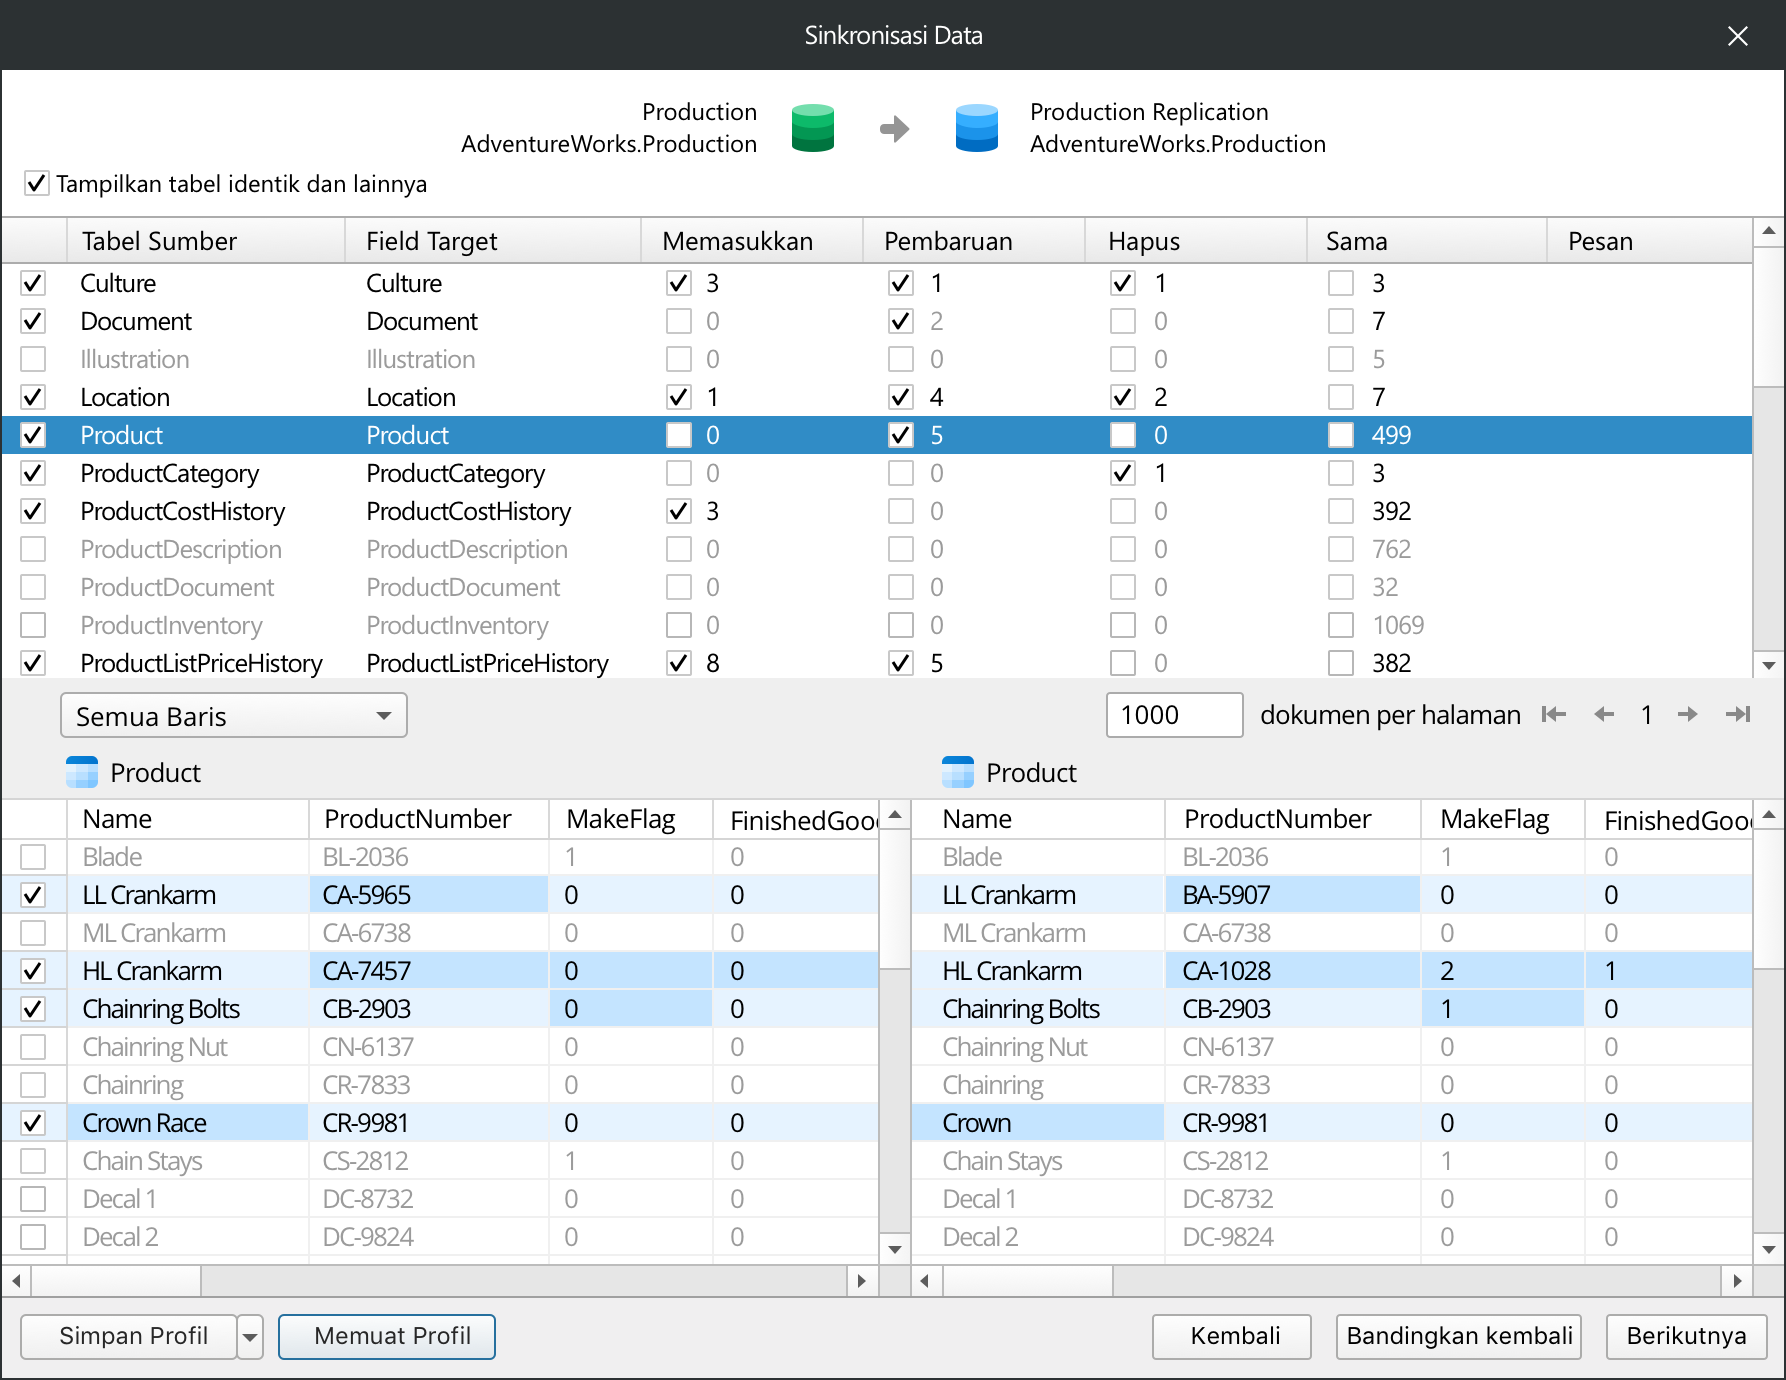
Task: Click the left Product table icon
Action: tap(82, 773)
